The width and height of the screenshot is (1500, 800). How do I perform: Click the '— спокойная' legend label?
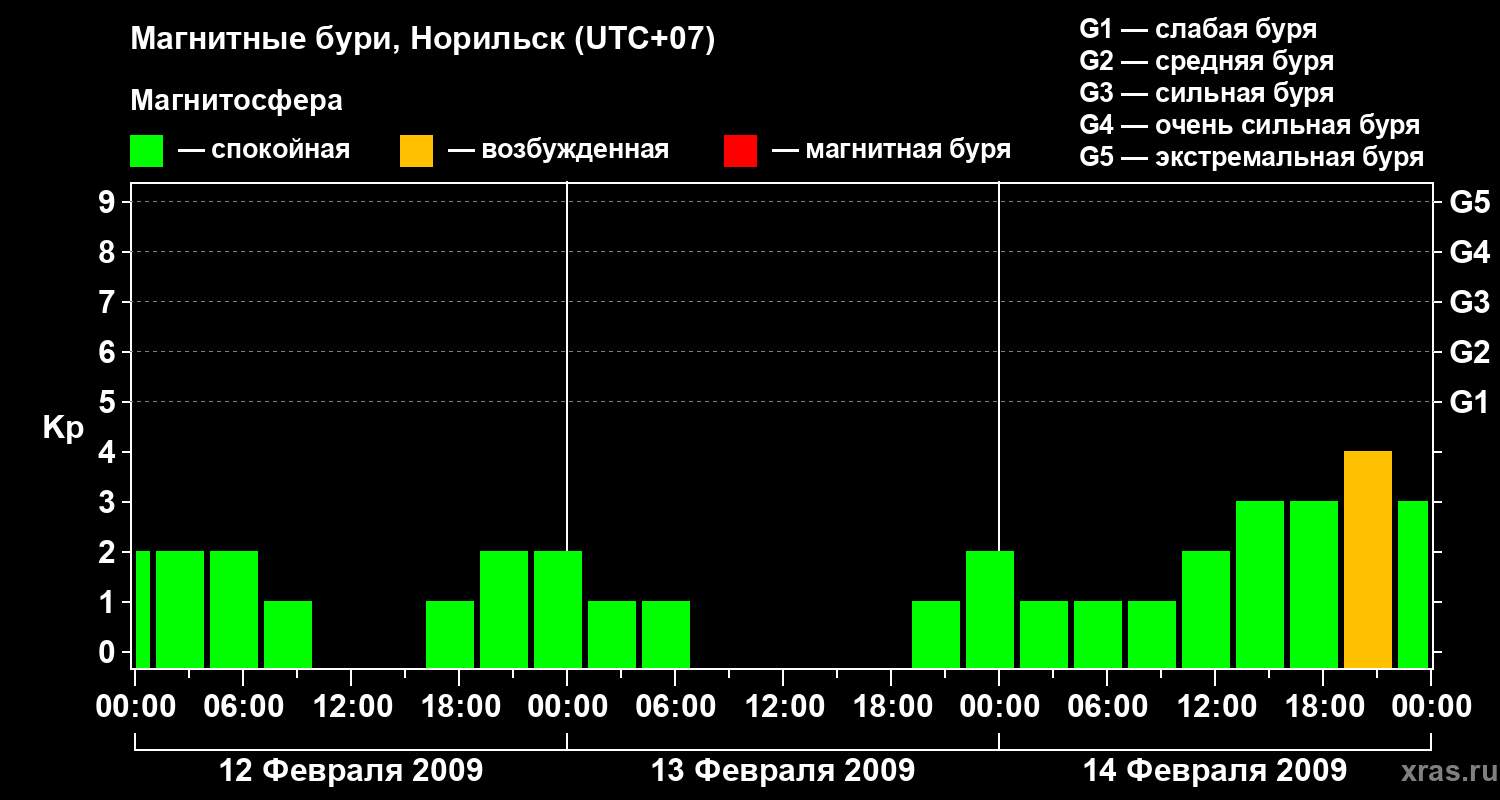click(x=264, y=150)
